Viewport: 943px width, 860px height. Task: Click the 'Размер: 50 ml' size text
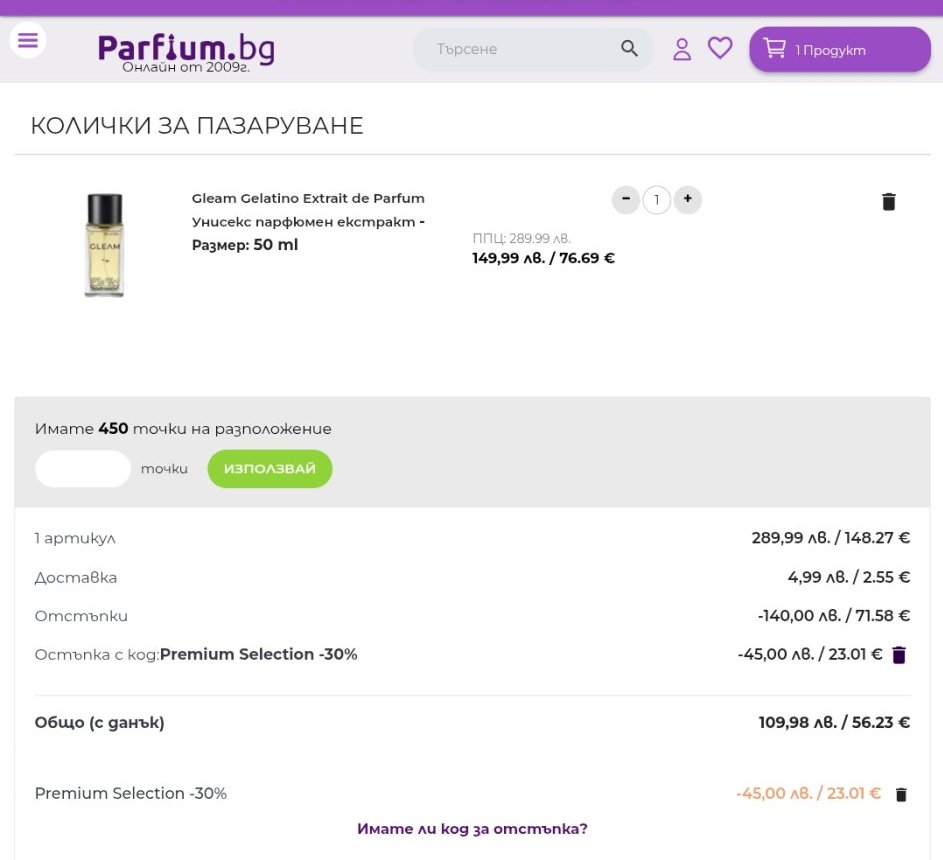245,245
